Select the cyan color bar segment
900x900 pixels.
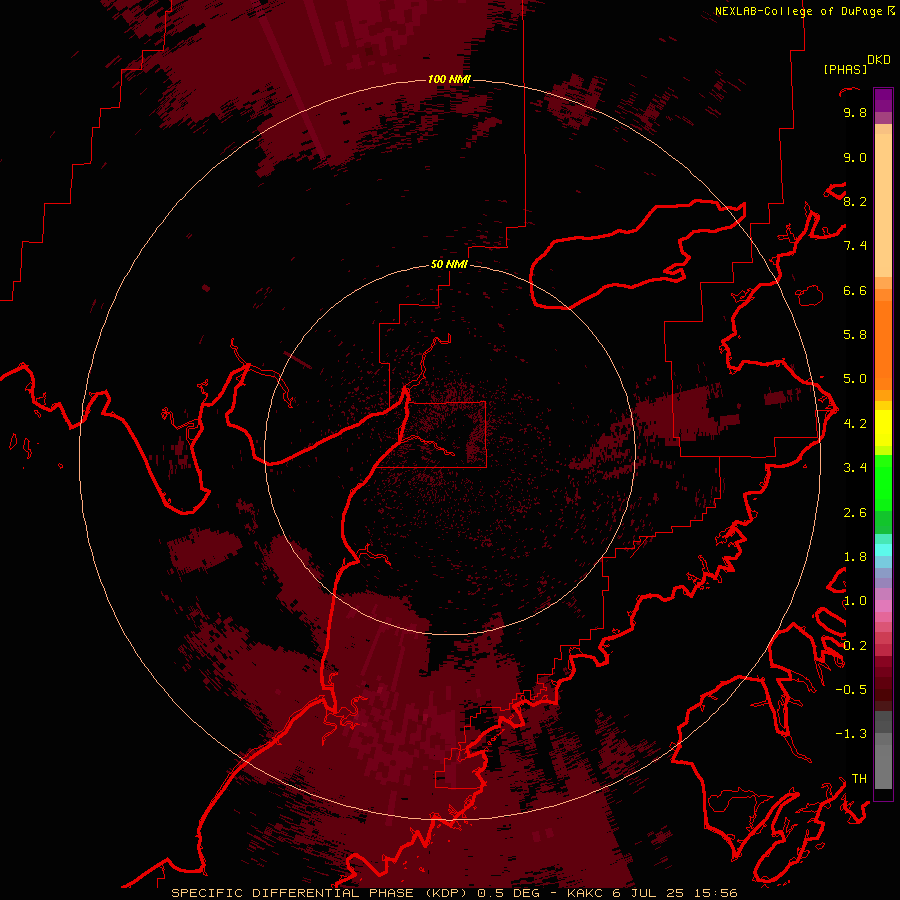883,550
